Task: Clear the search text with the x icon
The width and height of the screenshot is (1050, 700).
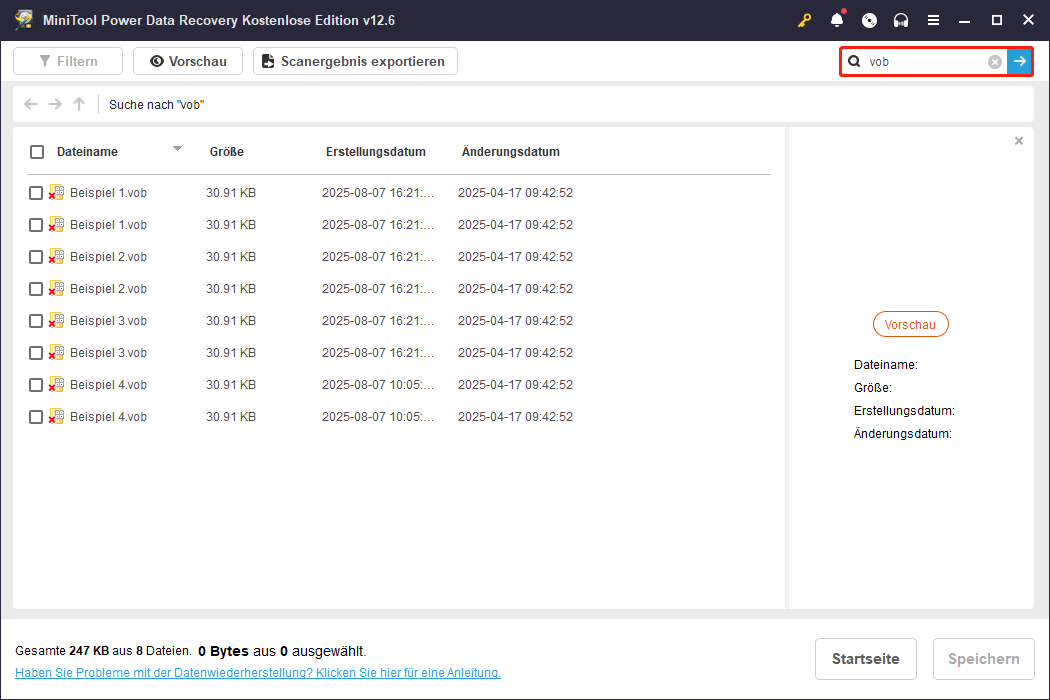Action: [995, 62]
